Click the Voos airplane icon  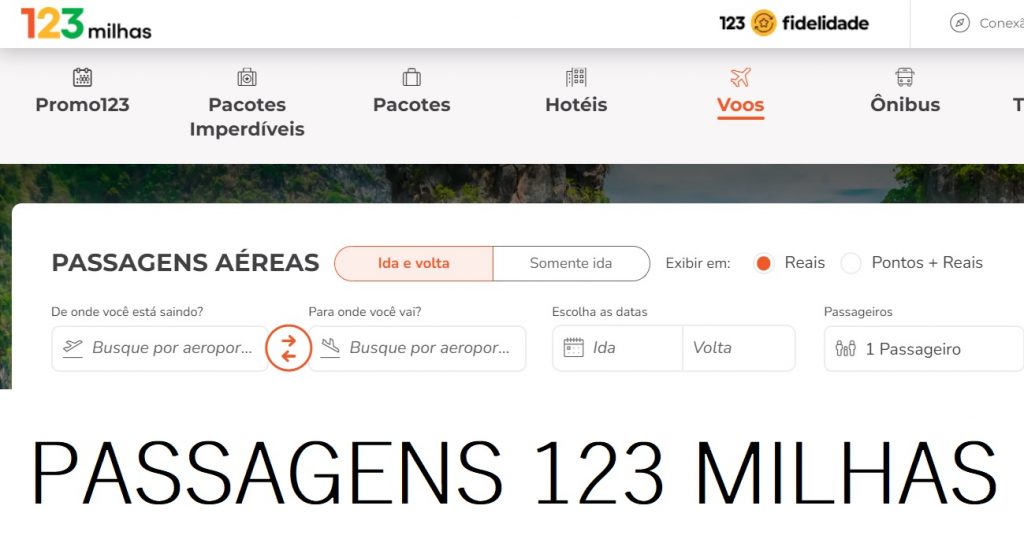click(741, 77)
